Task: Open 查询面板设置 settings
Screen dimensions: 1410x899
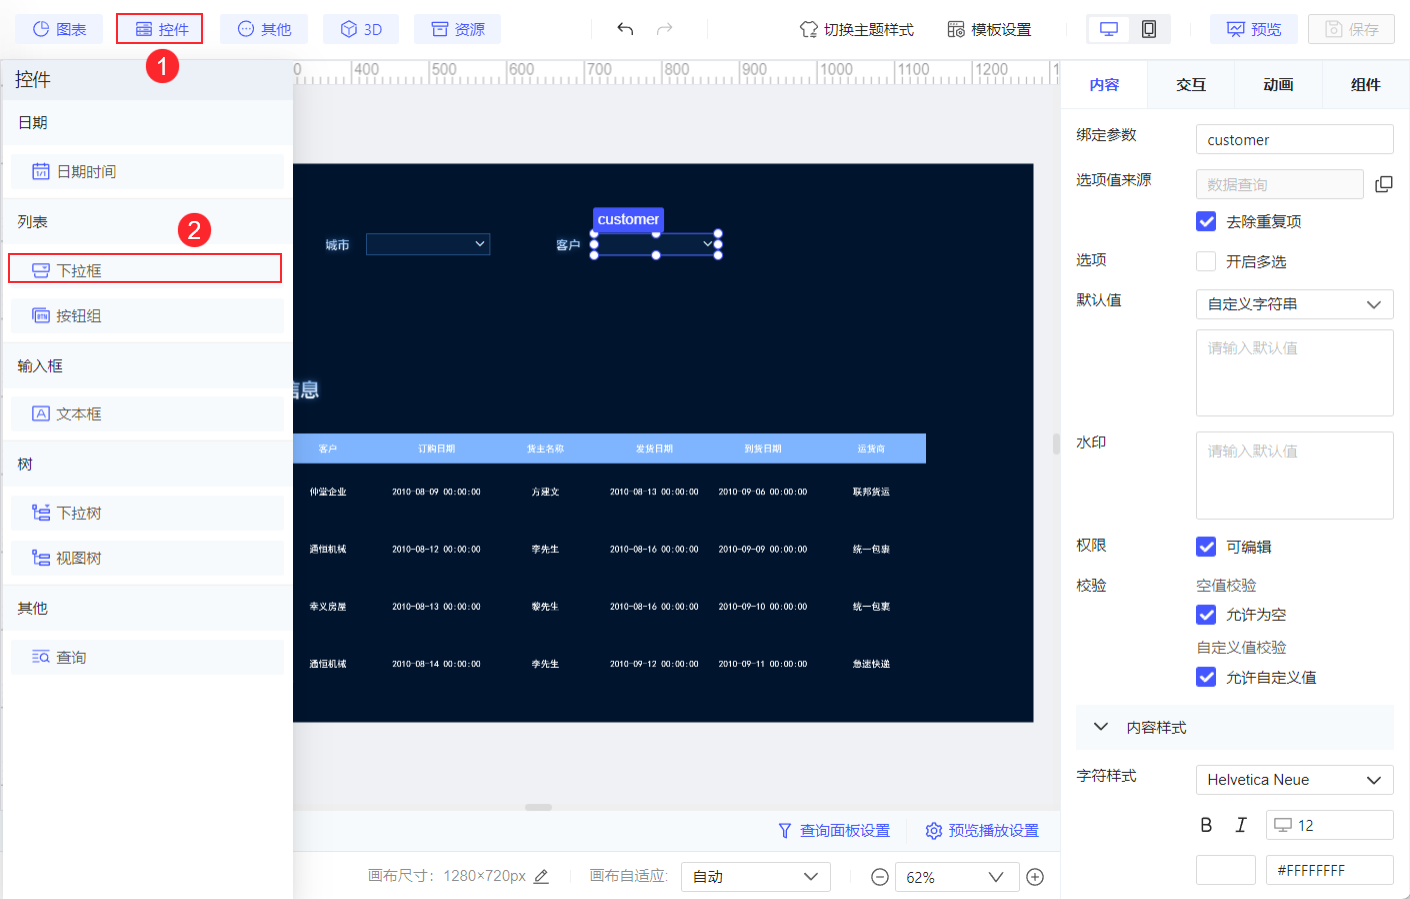Action: pyautogui.click(x=834, y=830)
